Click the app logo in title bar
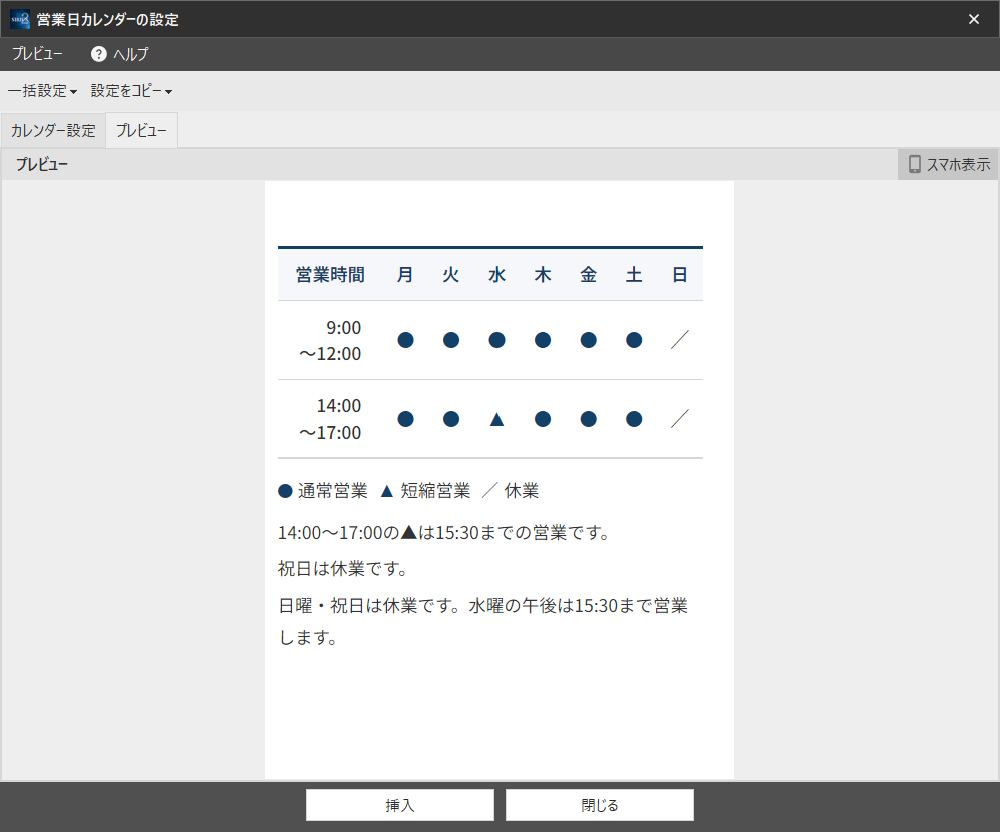The height and width of the screenshot is (832, 1000). (x=20, y=19)
